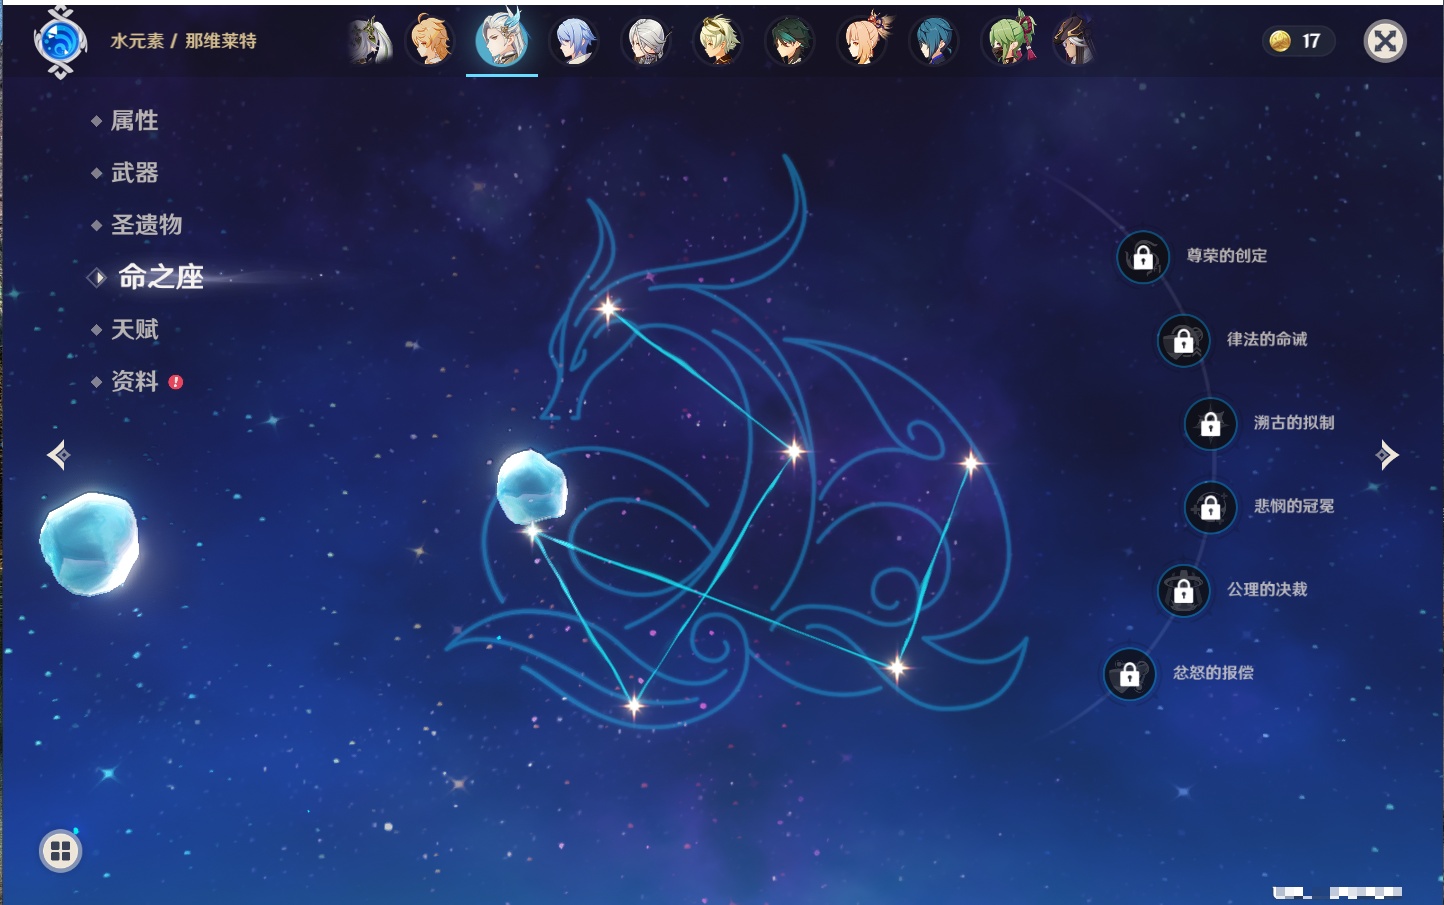
Task: Select the locked 律法的命诫 constellation icon
Action: click(1183, 340)
